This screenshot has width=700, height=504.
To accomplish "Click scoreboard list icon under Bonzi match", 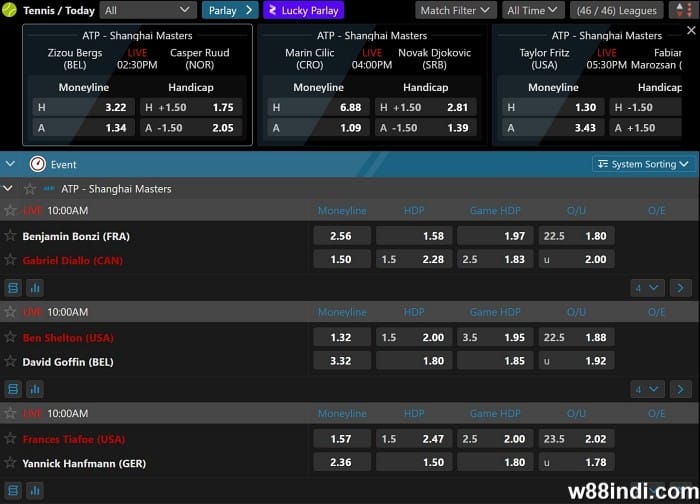I will point(13,288).
